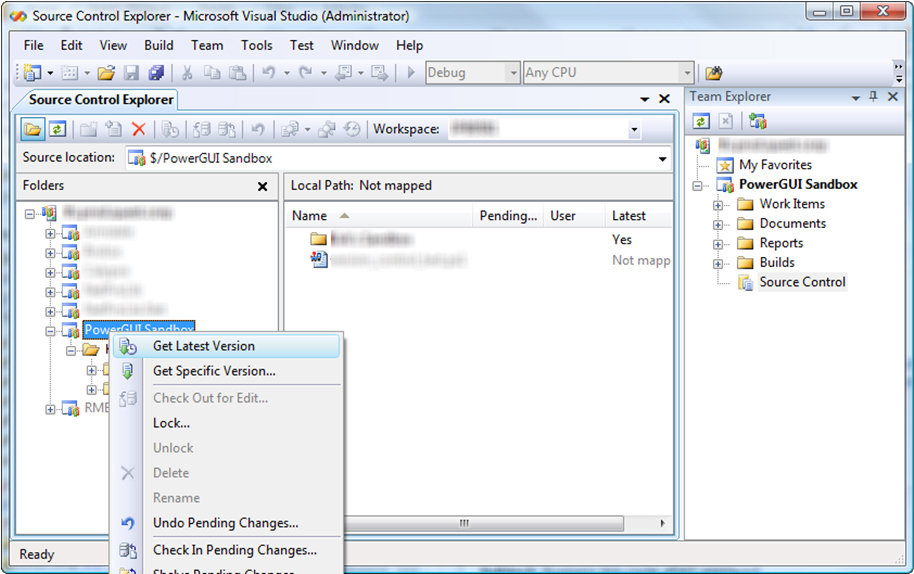Expand the Work Items node in Team Explorer

(718, 204)
